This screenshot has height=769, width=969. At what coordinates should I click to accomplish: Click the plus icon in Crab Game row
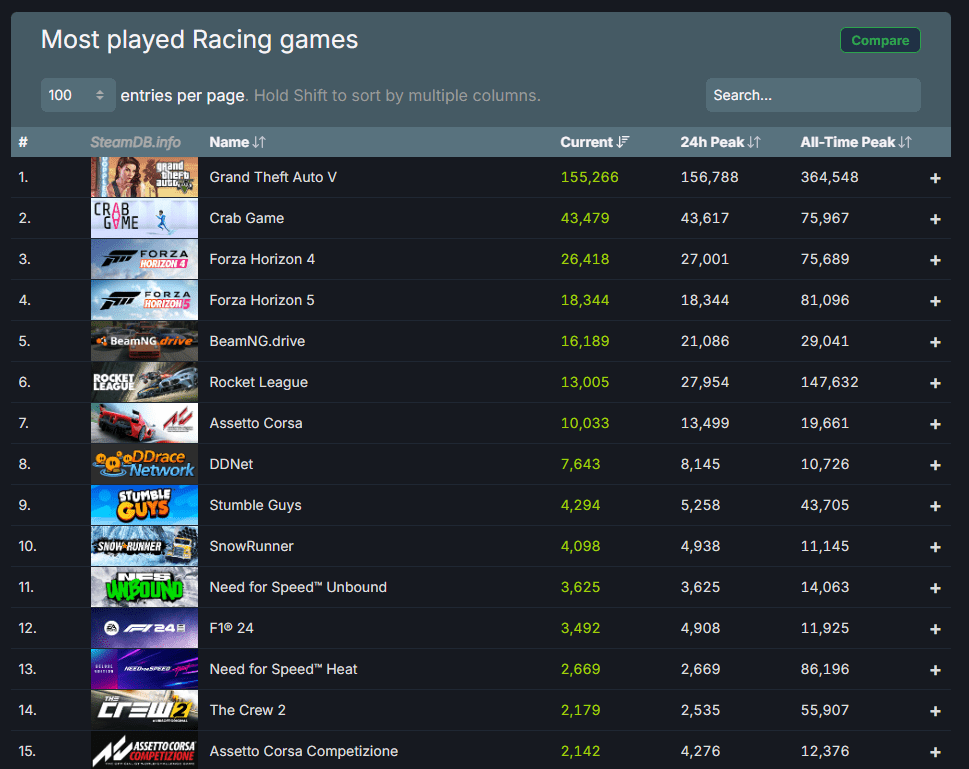[935, 219]
